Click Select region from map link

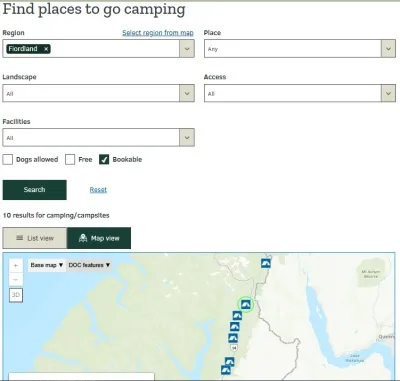click(x=158, y=33)
